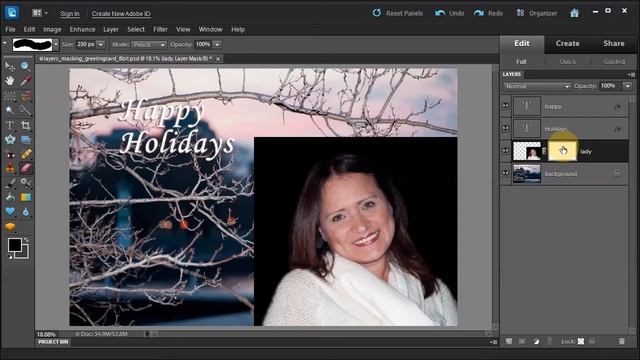
Task: Select the Custom Shape heart tool
Action: pos(10,211)
